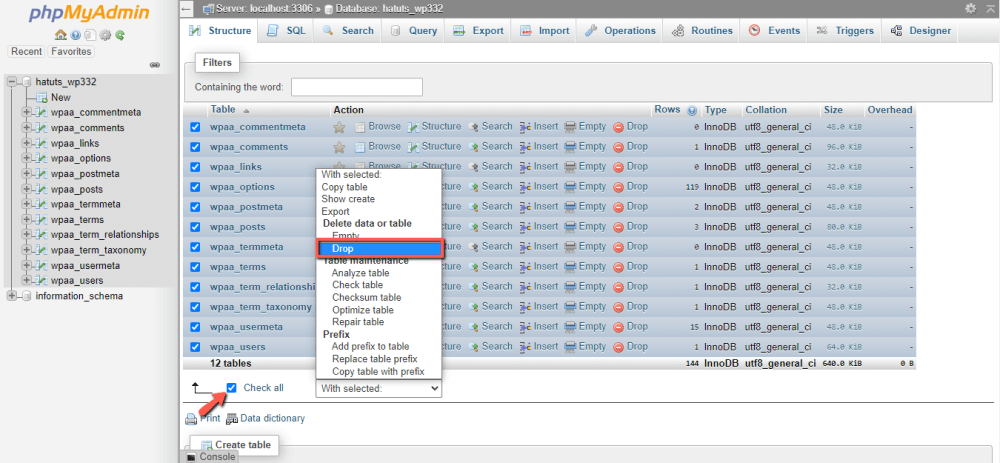Screen dimensions: 1000x463
Task: Open the navigation panel settings gear
Action: [x=105, y=35]
